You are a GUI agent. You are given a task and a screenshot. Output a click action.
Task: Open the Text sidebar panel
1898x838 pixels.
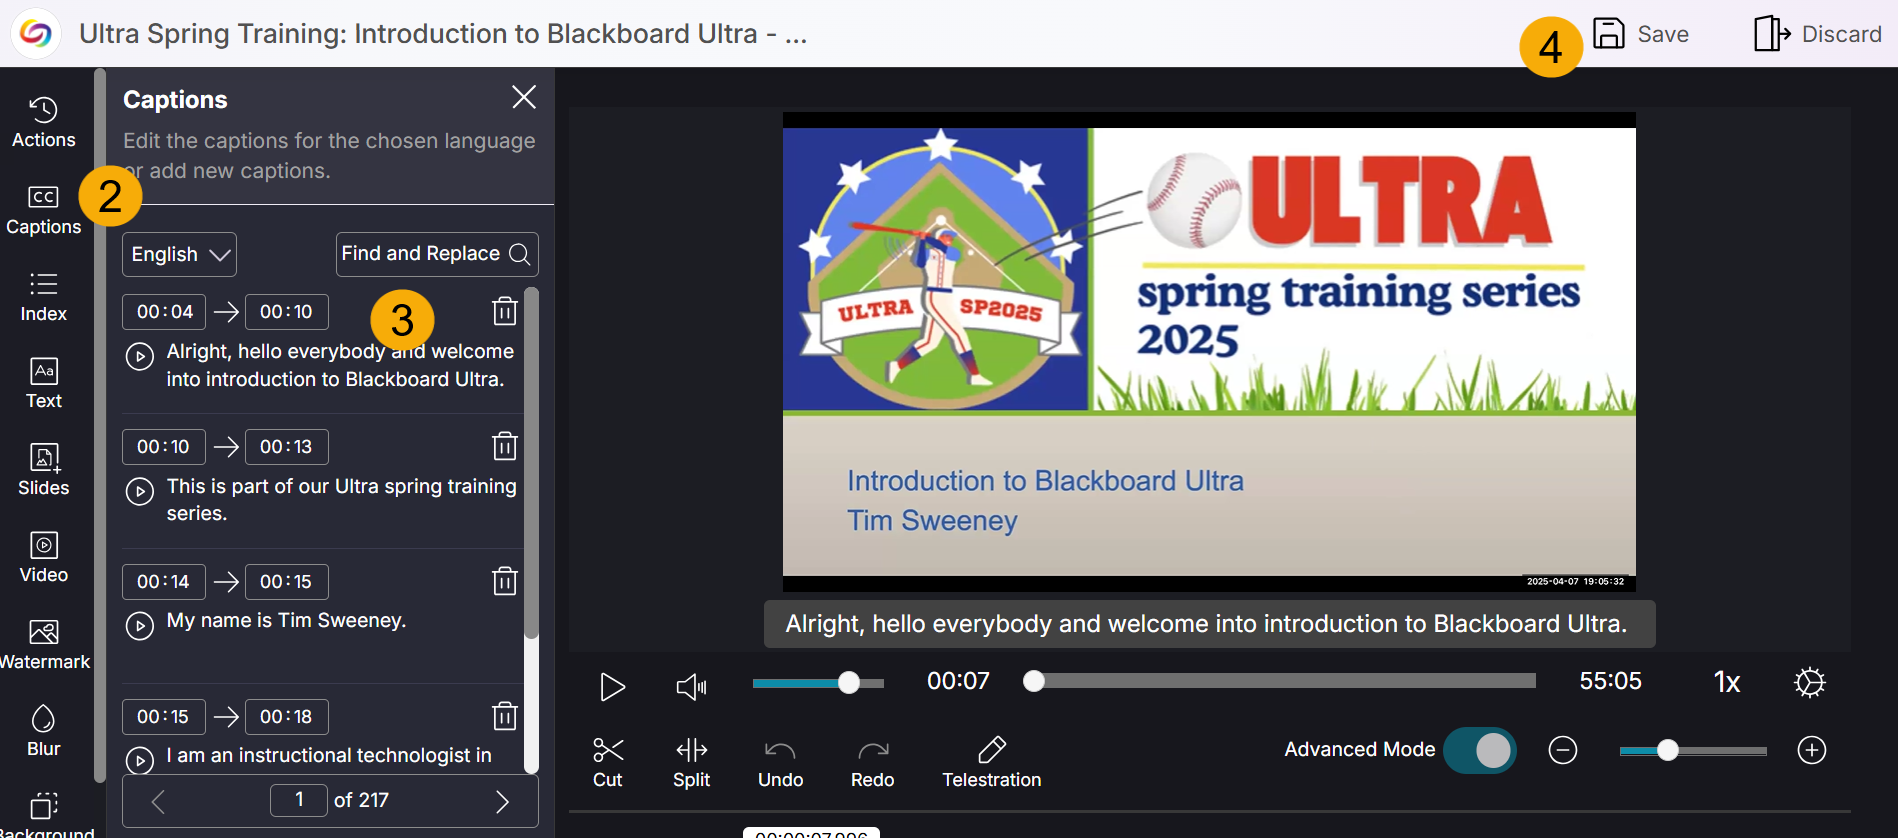(x=44, y=384)
